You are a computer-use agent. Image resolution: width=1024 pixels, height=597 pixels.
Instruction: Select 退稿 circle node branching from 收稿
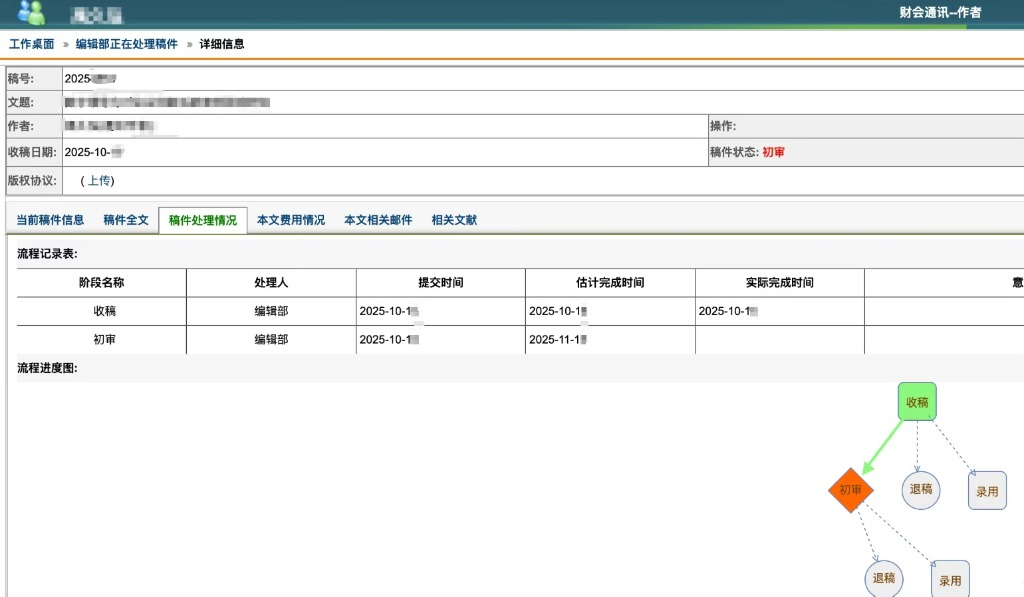pos(921,489)
